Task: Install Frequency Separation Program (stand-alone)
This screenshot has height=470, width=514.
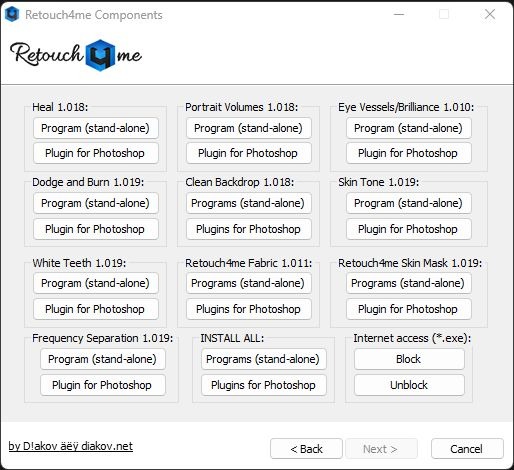Action: [103, 359]
